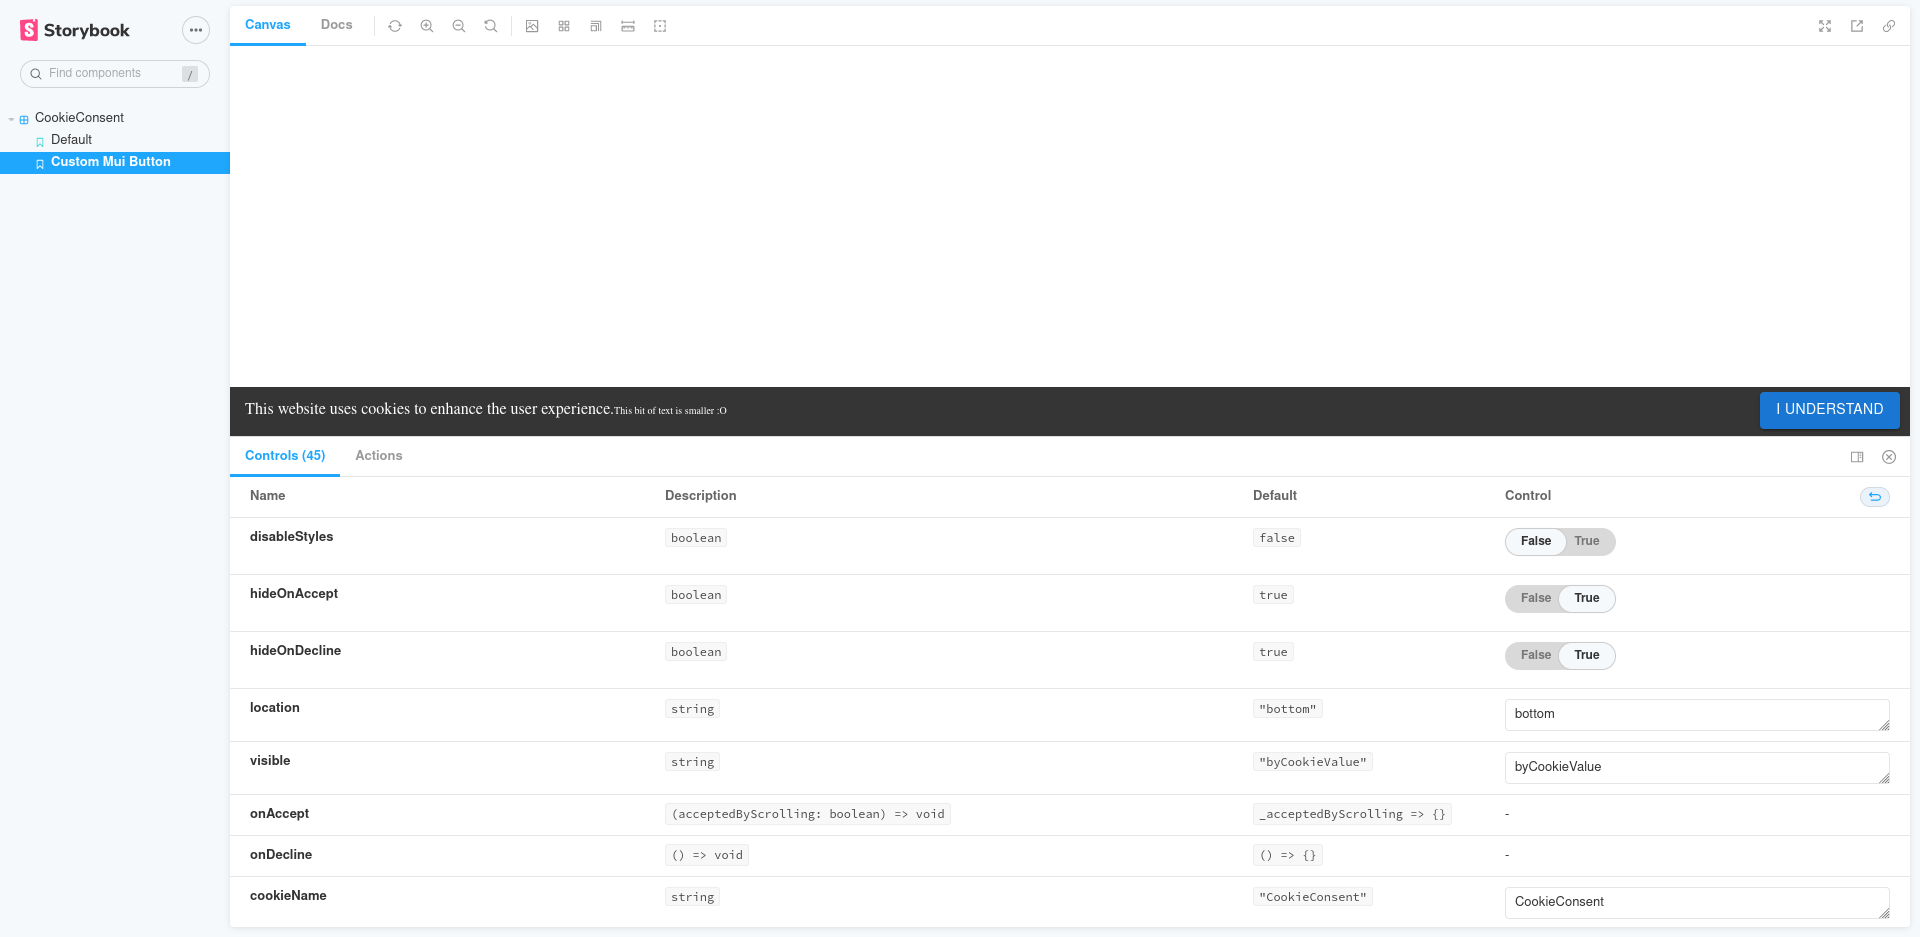Switch to the Docs tab

[x=336, y=25]
